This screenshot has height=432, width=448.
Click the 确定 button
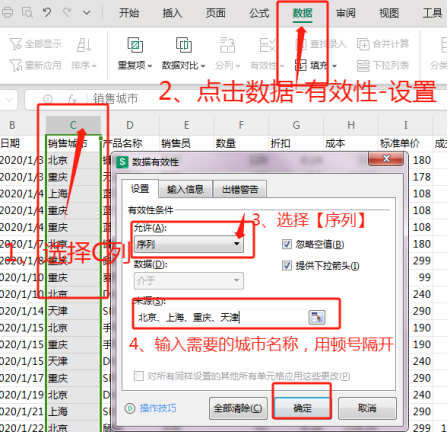[x=302, y=408]
